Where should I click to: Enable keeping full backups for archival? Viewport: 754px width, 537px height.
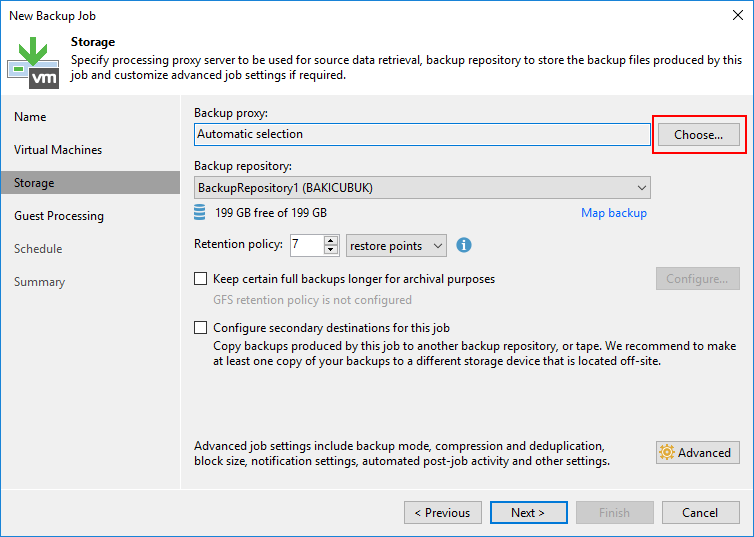pyautogui.click(x=201, y=279)
